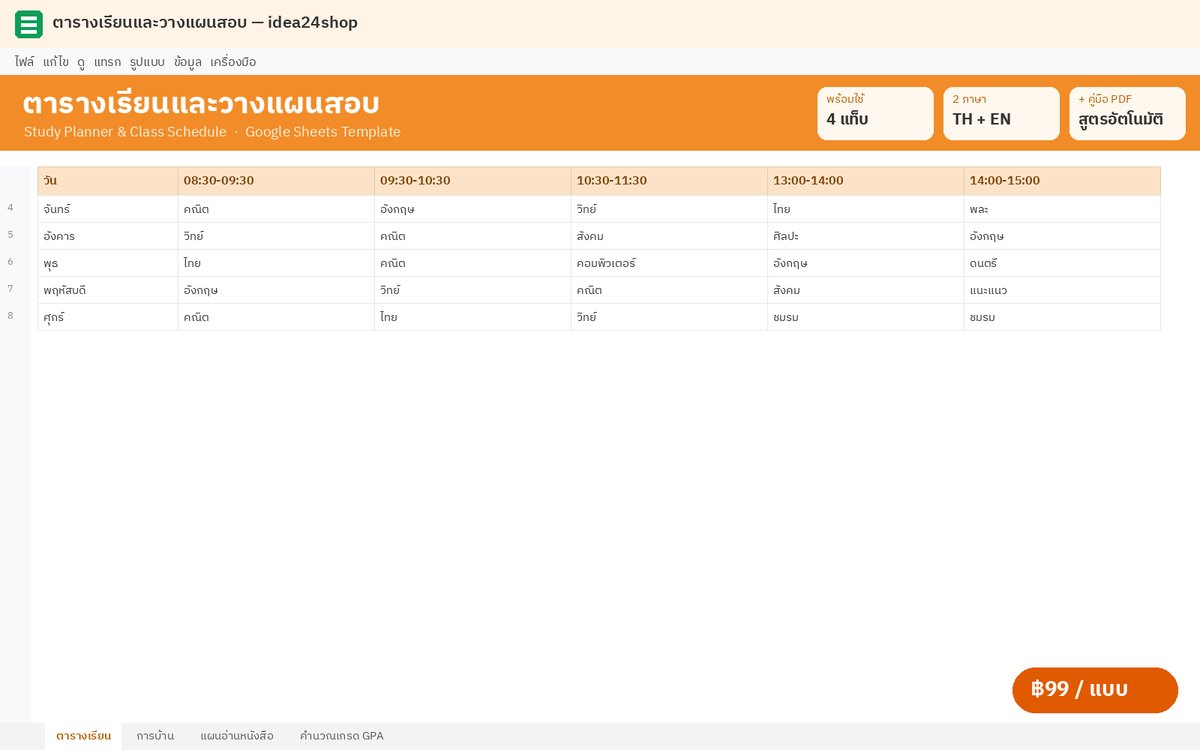Open the แก้ไข menu
This screenshot has height=750, width=1200.
pos(56,62)
